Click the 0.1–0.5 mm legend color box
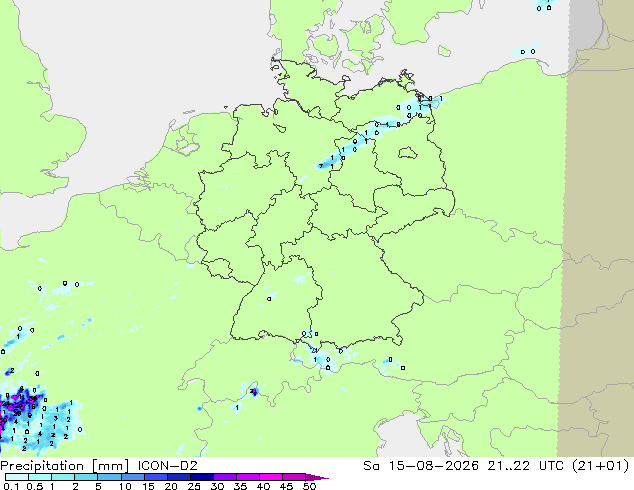 17,477
